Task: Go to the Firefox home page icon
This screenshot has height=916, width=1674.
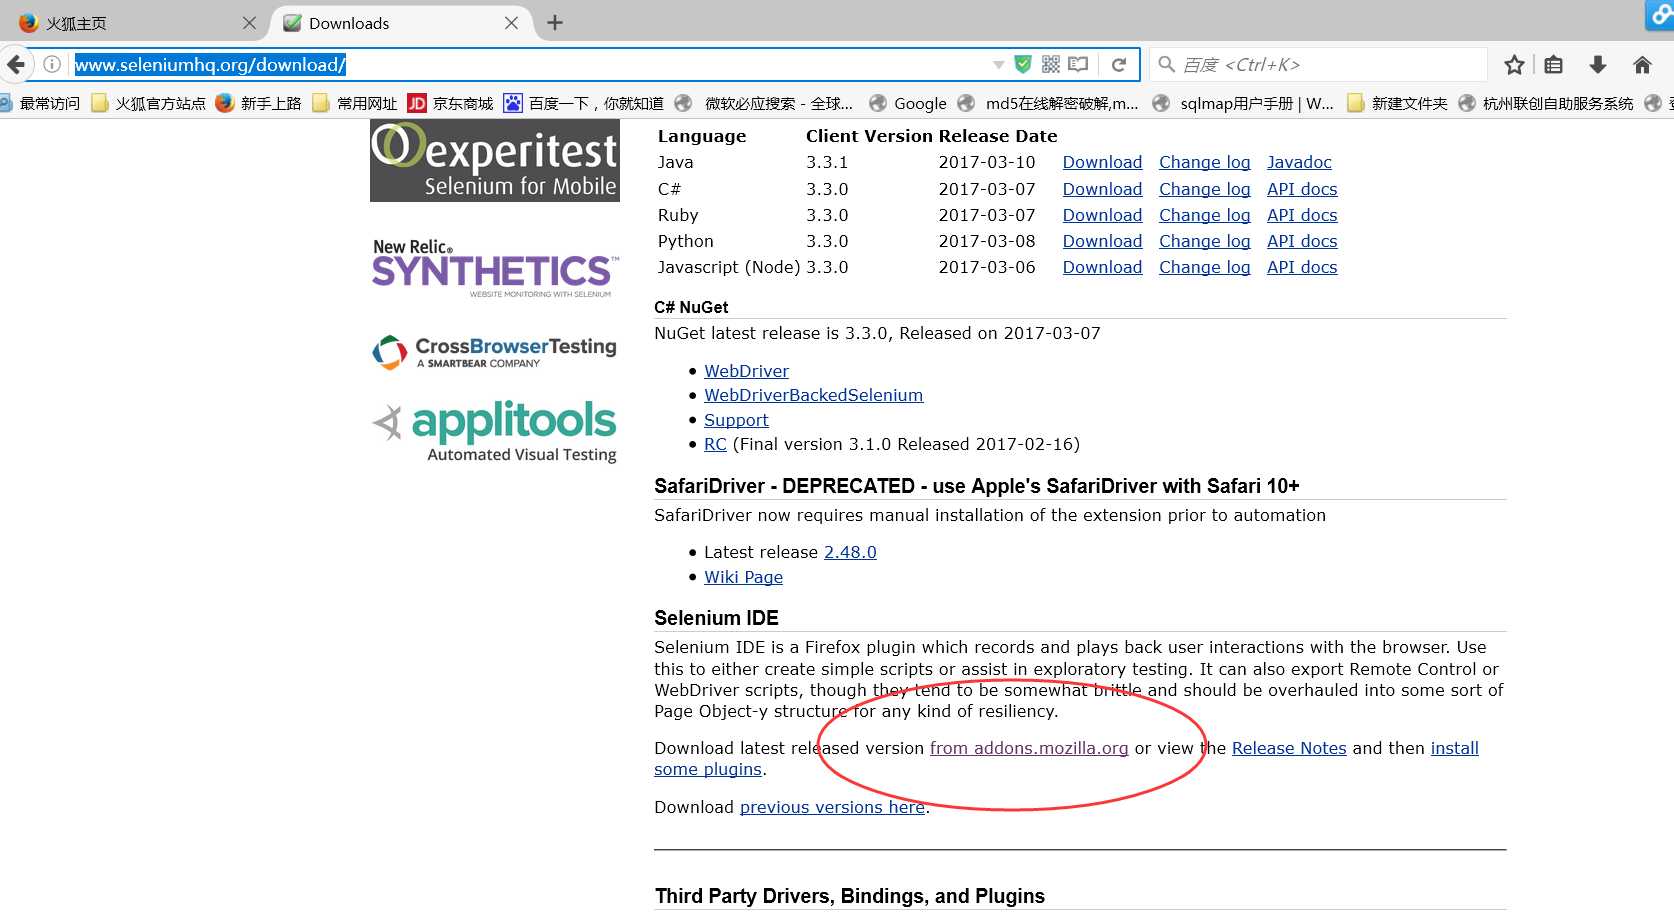Action: point(1642,65)
